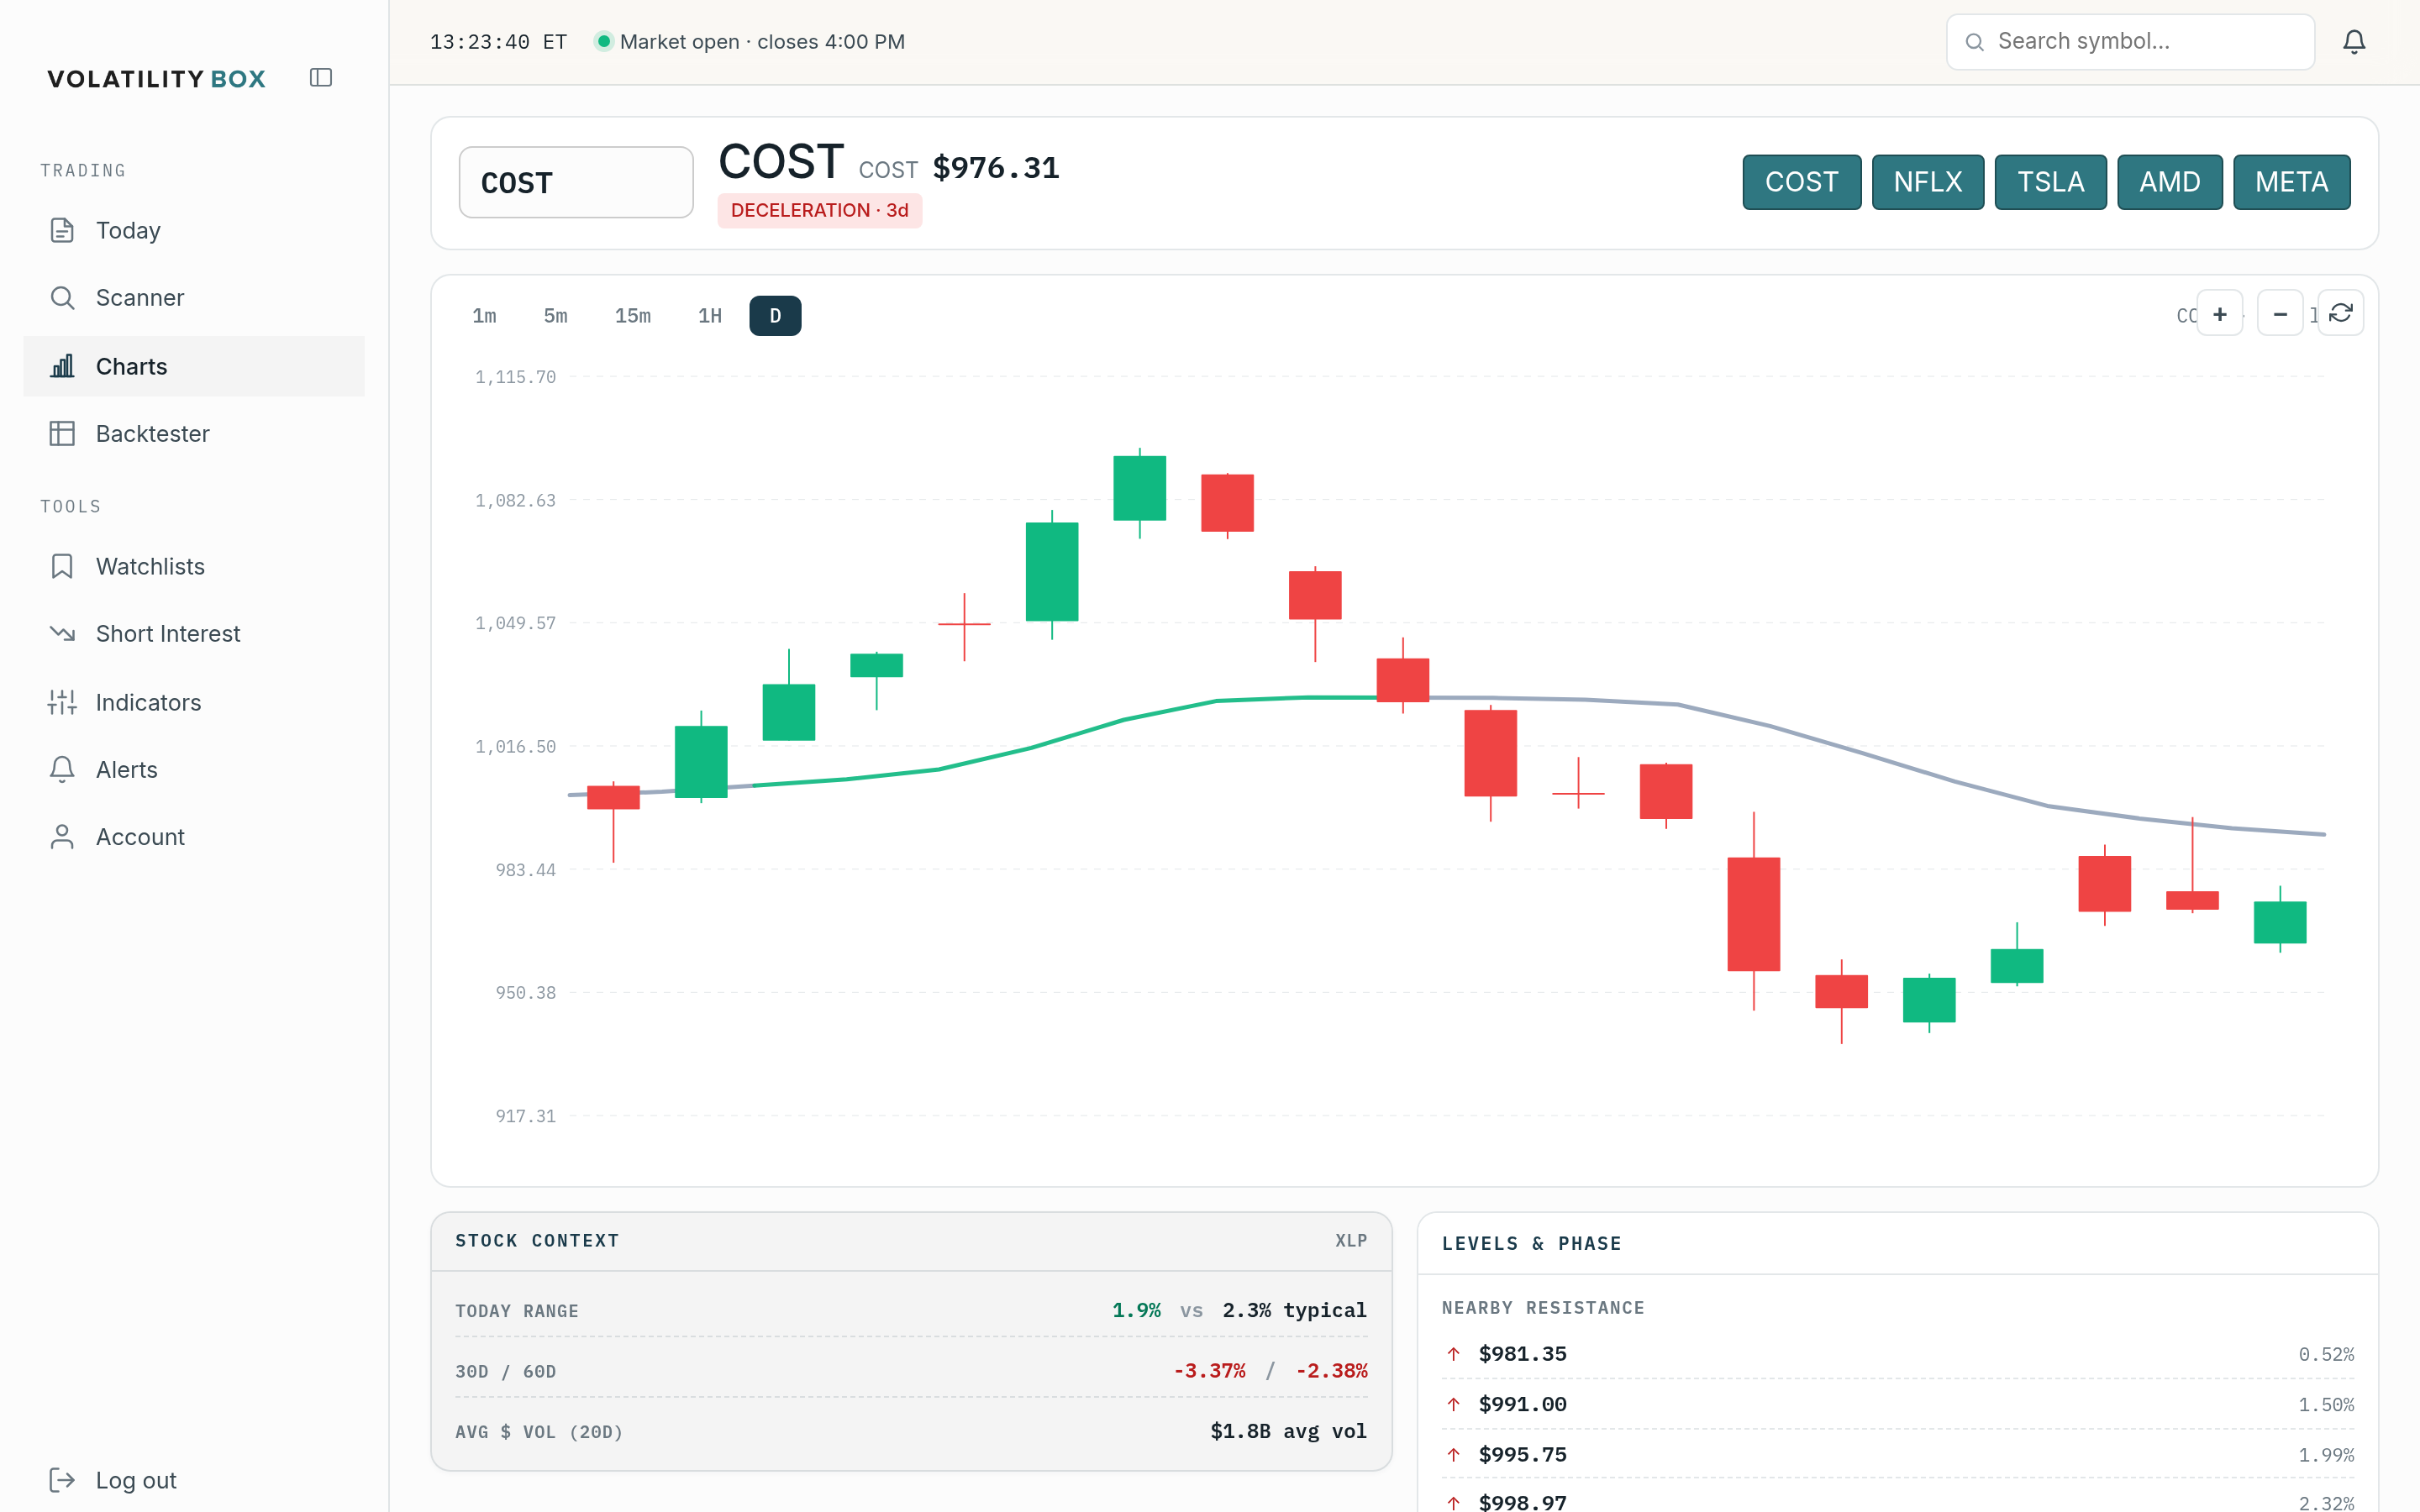2420x1512 pixels.
Task: Switch chart to 5m timeframe
Action: [555, 316]
